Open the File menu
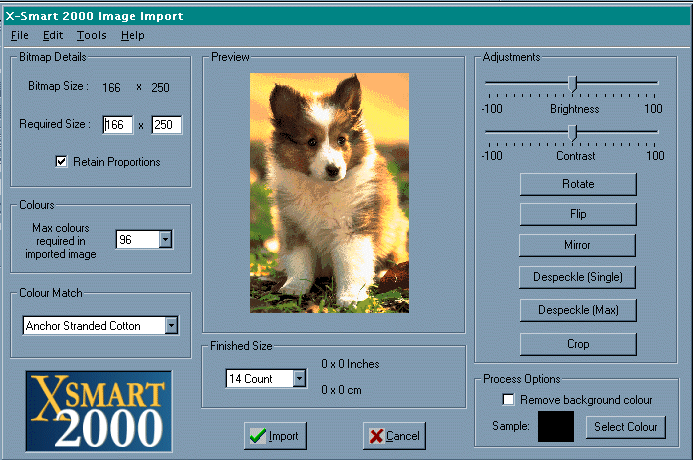Image resolution: width=693 pixels, height=460 pixels. [19, 35]
